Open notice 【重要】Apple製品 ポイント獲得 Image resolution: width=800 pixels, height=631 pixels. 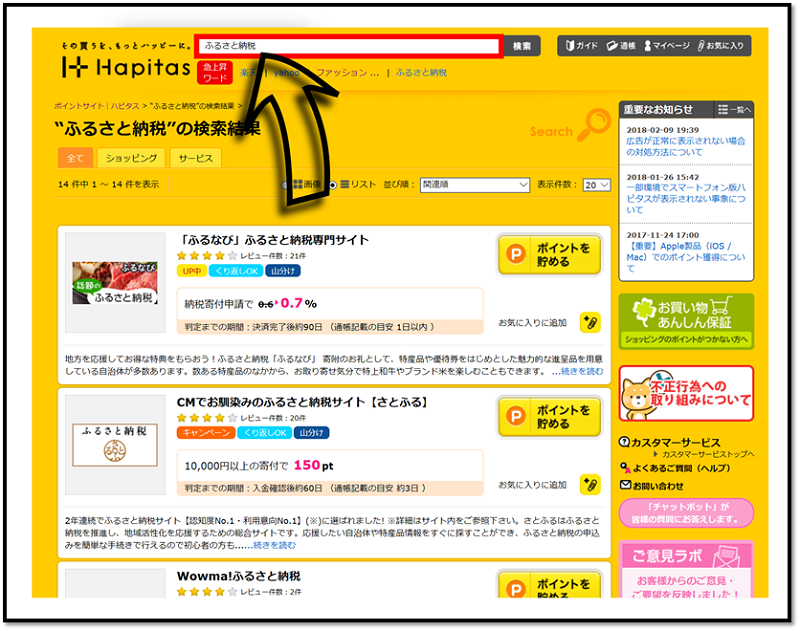(x=685, y=257)
